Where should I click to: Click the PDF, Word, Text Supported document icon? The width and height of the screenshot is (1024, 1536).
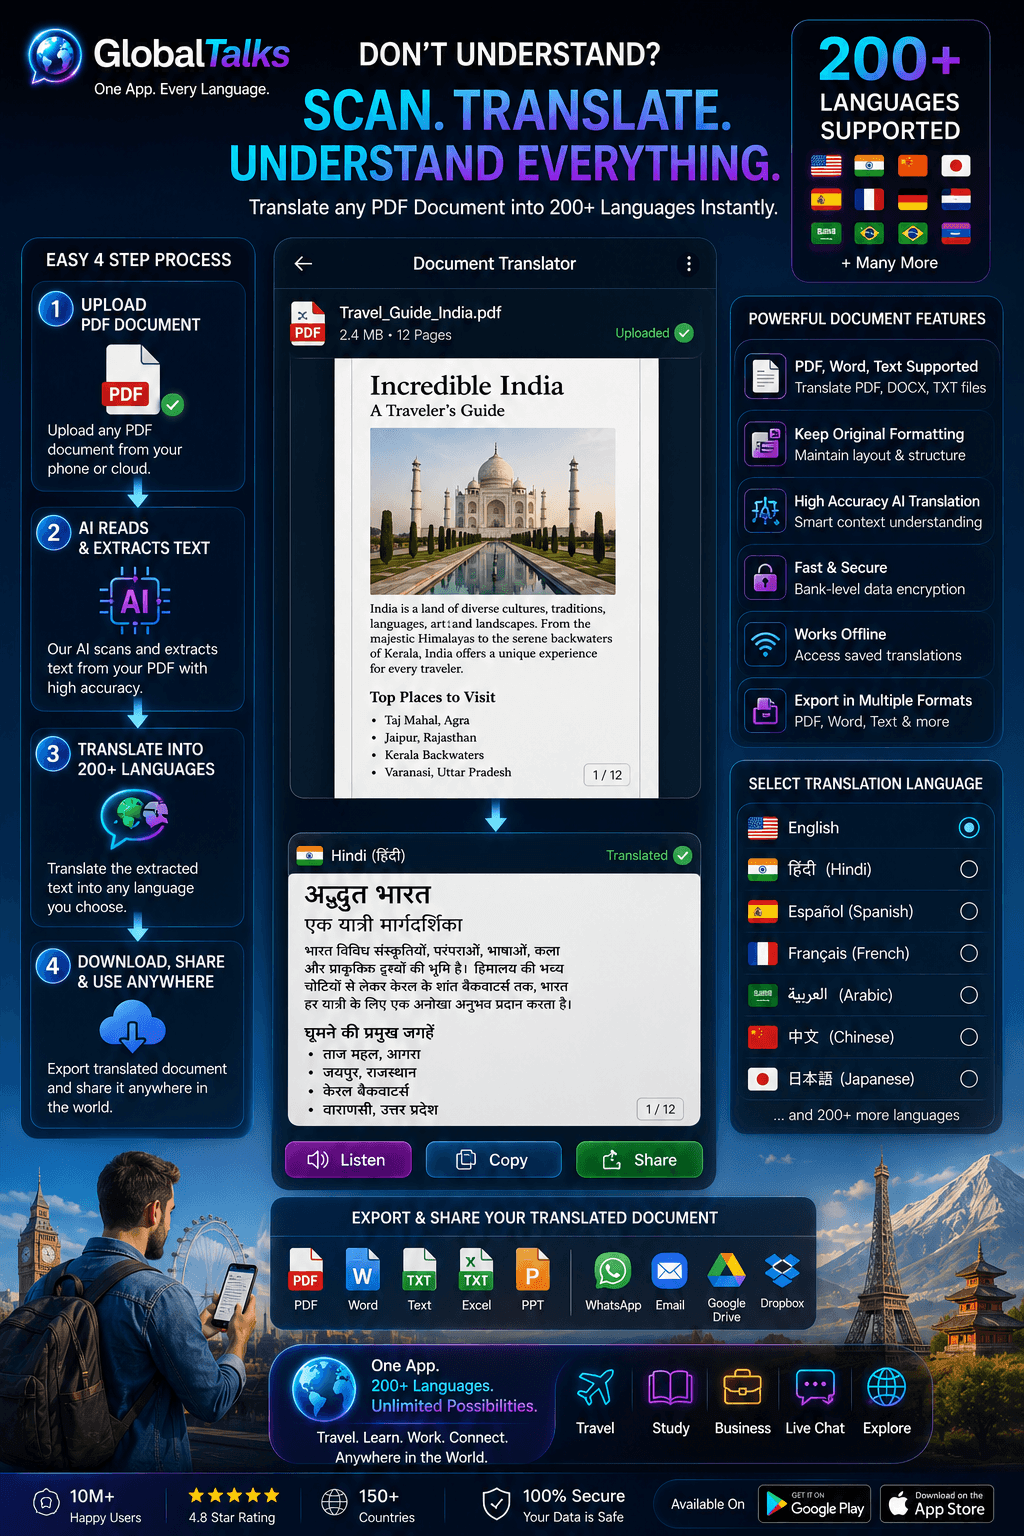pos(766,377)
